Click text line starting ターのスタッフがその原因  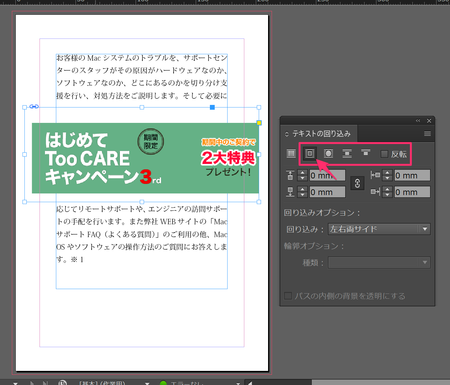pyautogui.click(x=142, y=70)
